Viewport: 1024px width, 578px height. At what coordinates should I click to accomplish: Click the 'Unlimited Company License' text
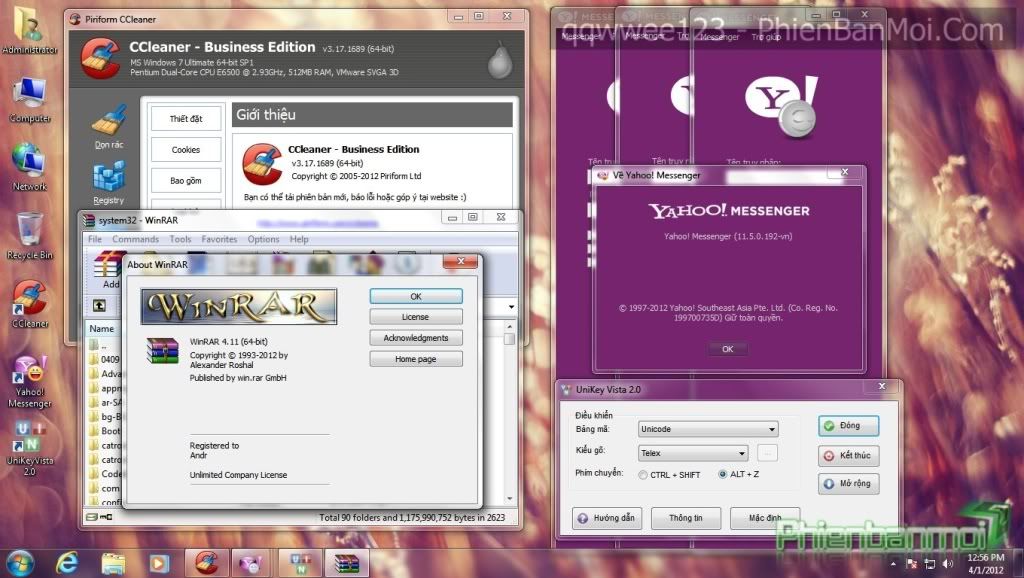click(238, 475)
